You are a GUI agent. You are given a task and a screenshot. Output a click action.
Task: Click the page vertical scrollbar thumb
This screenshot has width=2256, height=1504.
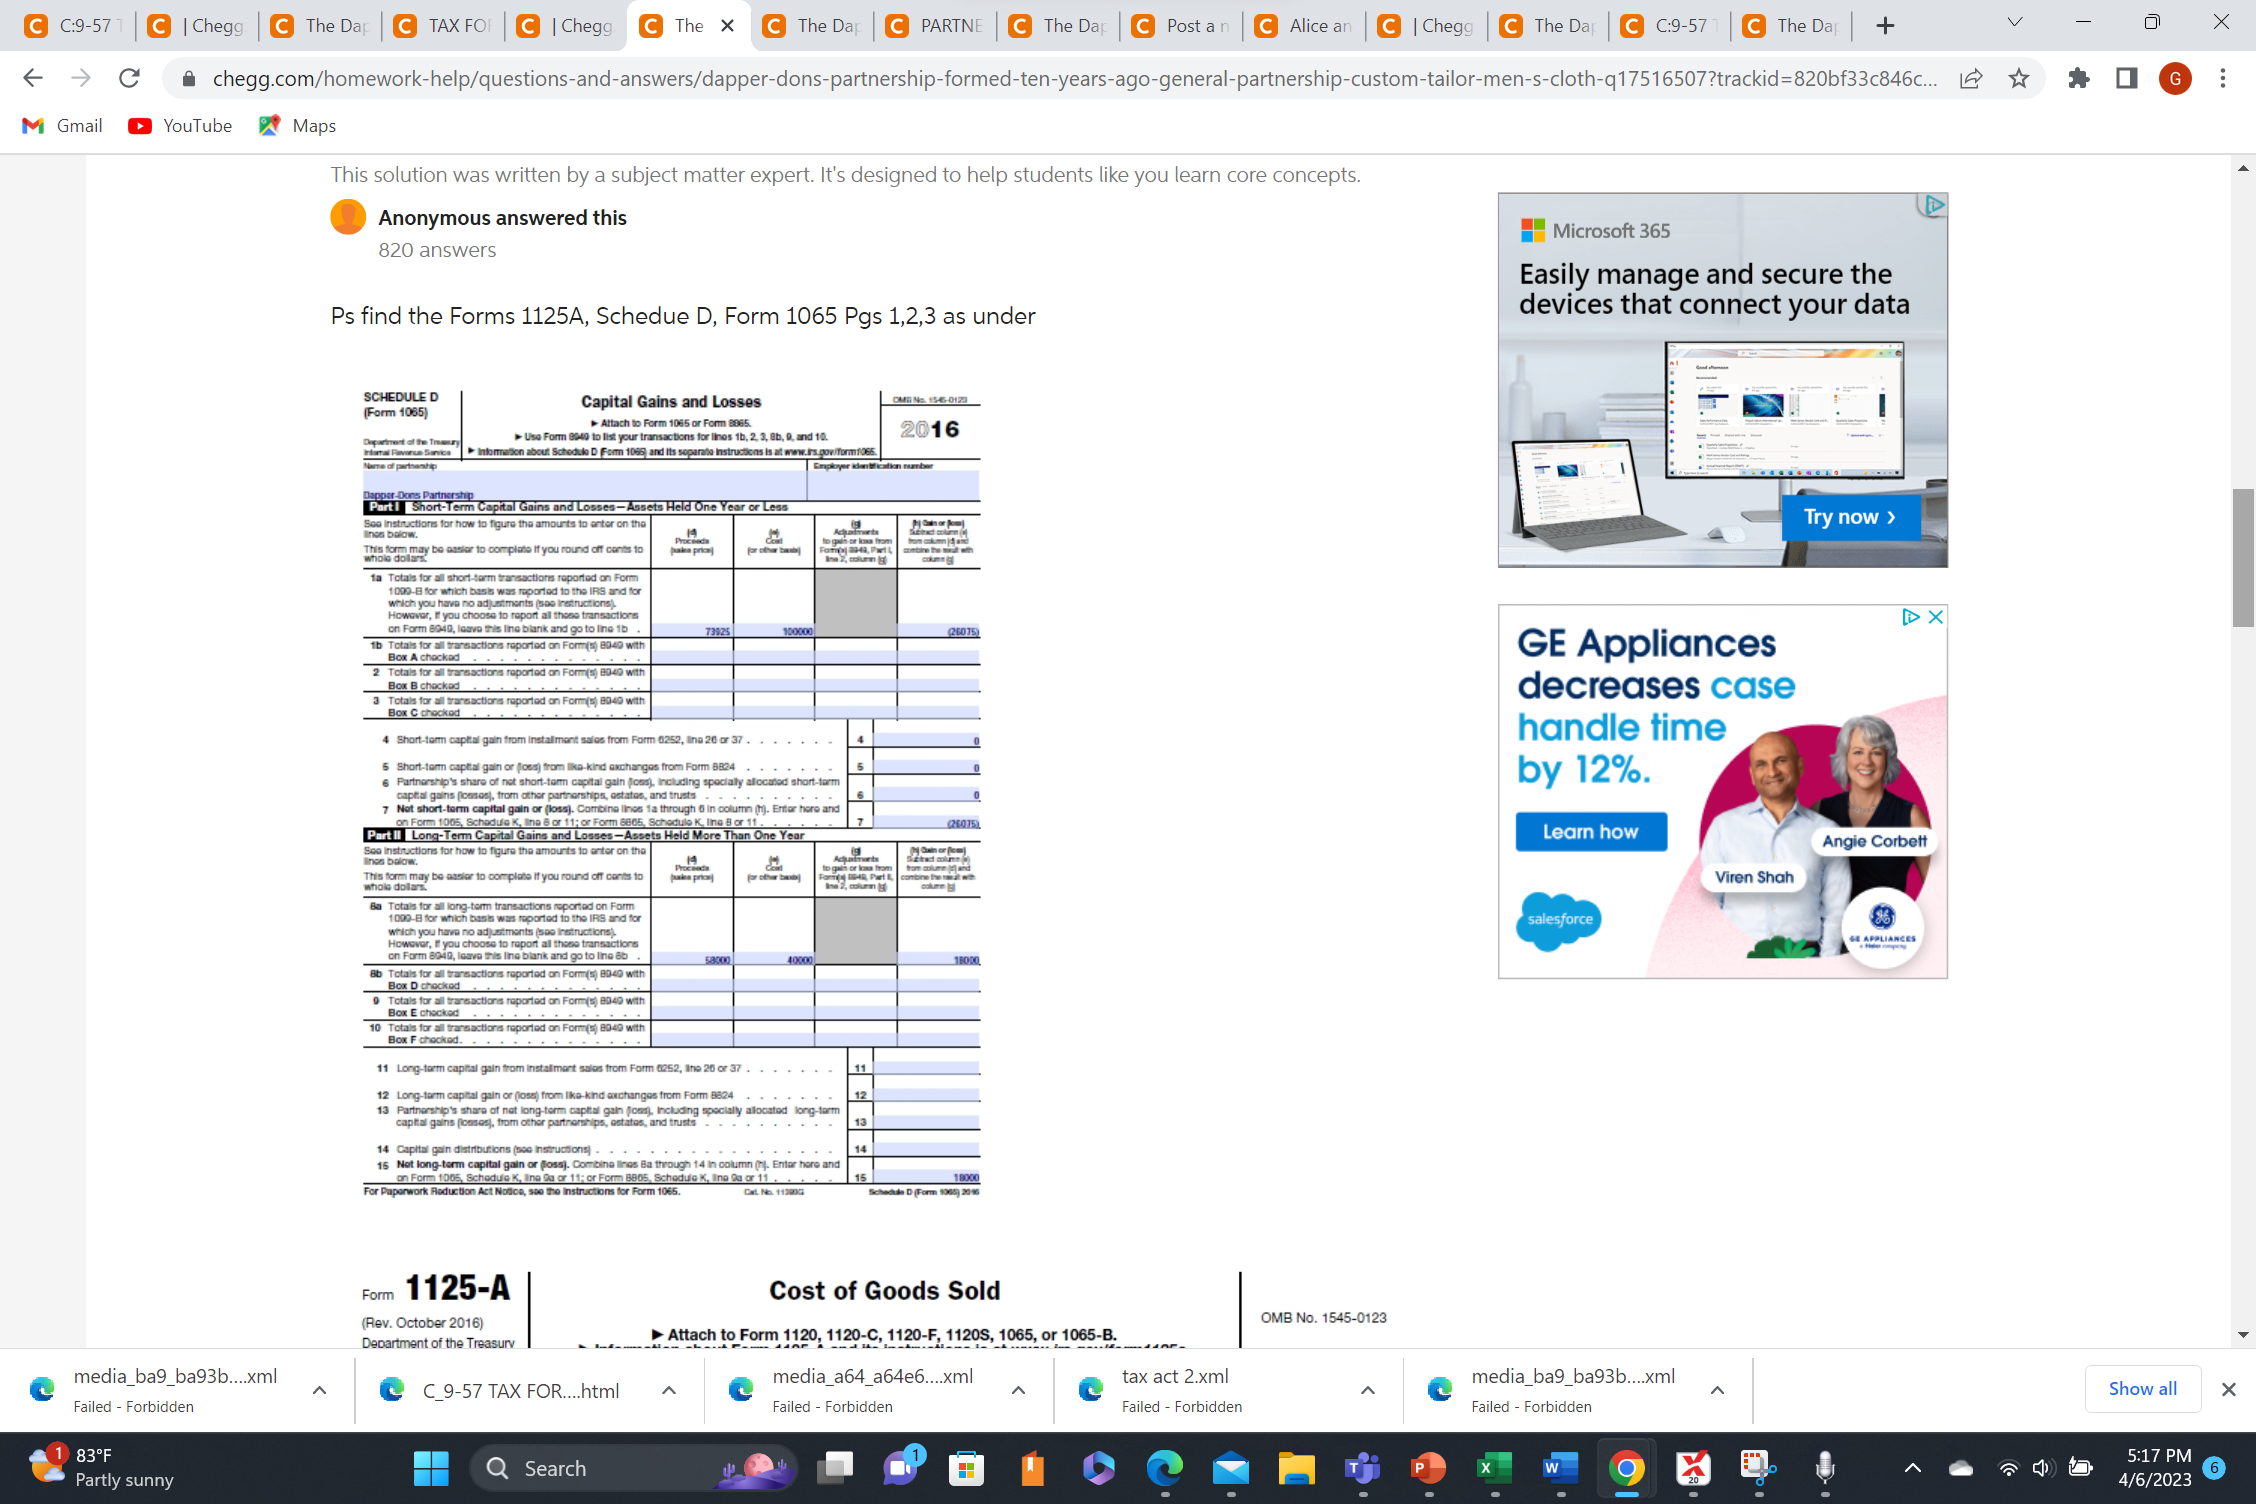click(2243, 556)
